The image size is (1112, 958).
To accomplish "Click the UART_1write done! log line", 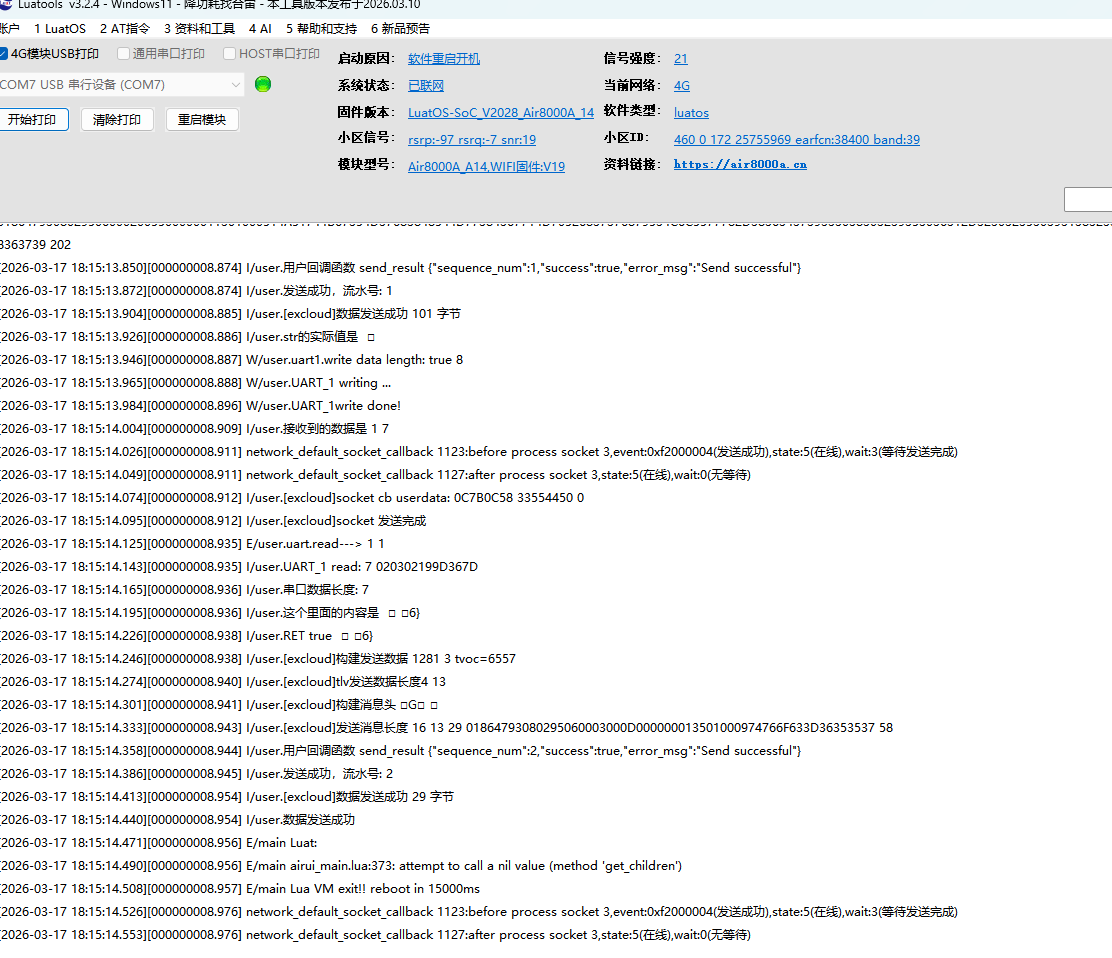I will [201, 406].
